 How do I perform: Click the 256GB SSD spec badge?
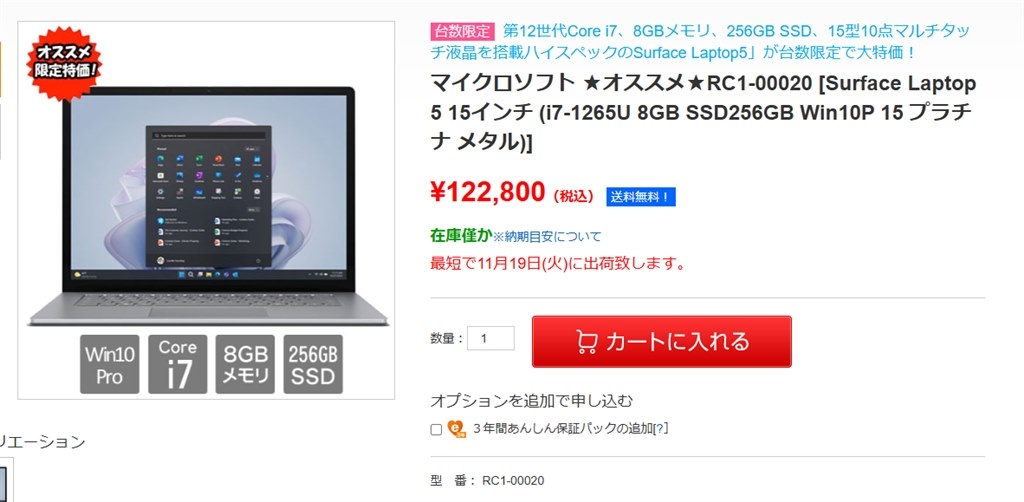[313, 364]
